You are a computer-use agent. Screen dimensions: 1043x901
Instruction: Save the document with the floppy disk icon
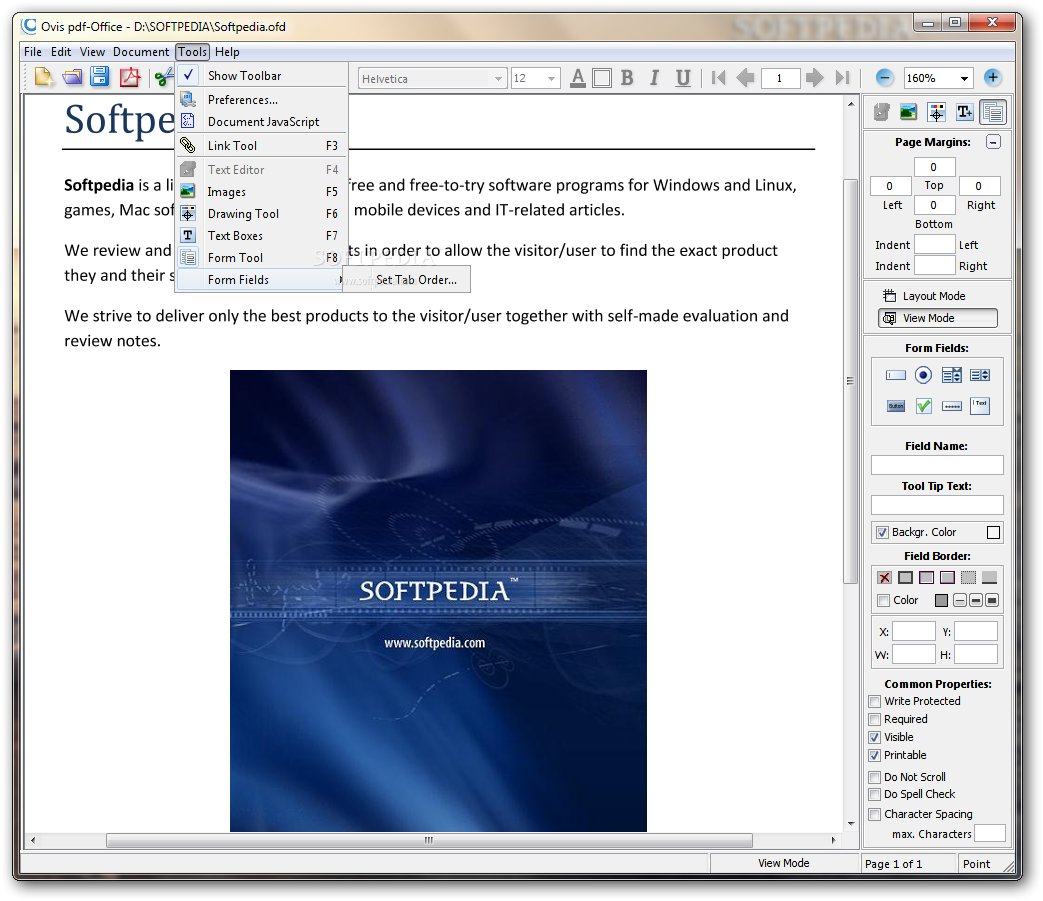pos(100,77)
